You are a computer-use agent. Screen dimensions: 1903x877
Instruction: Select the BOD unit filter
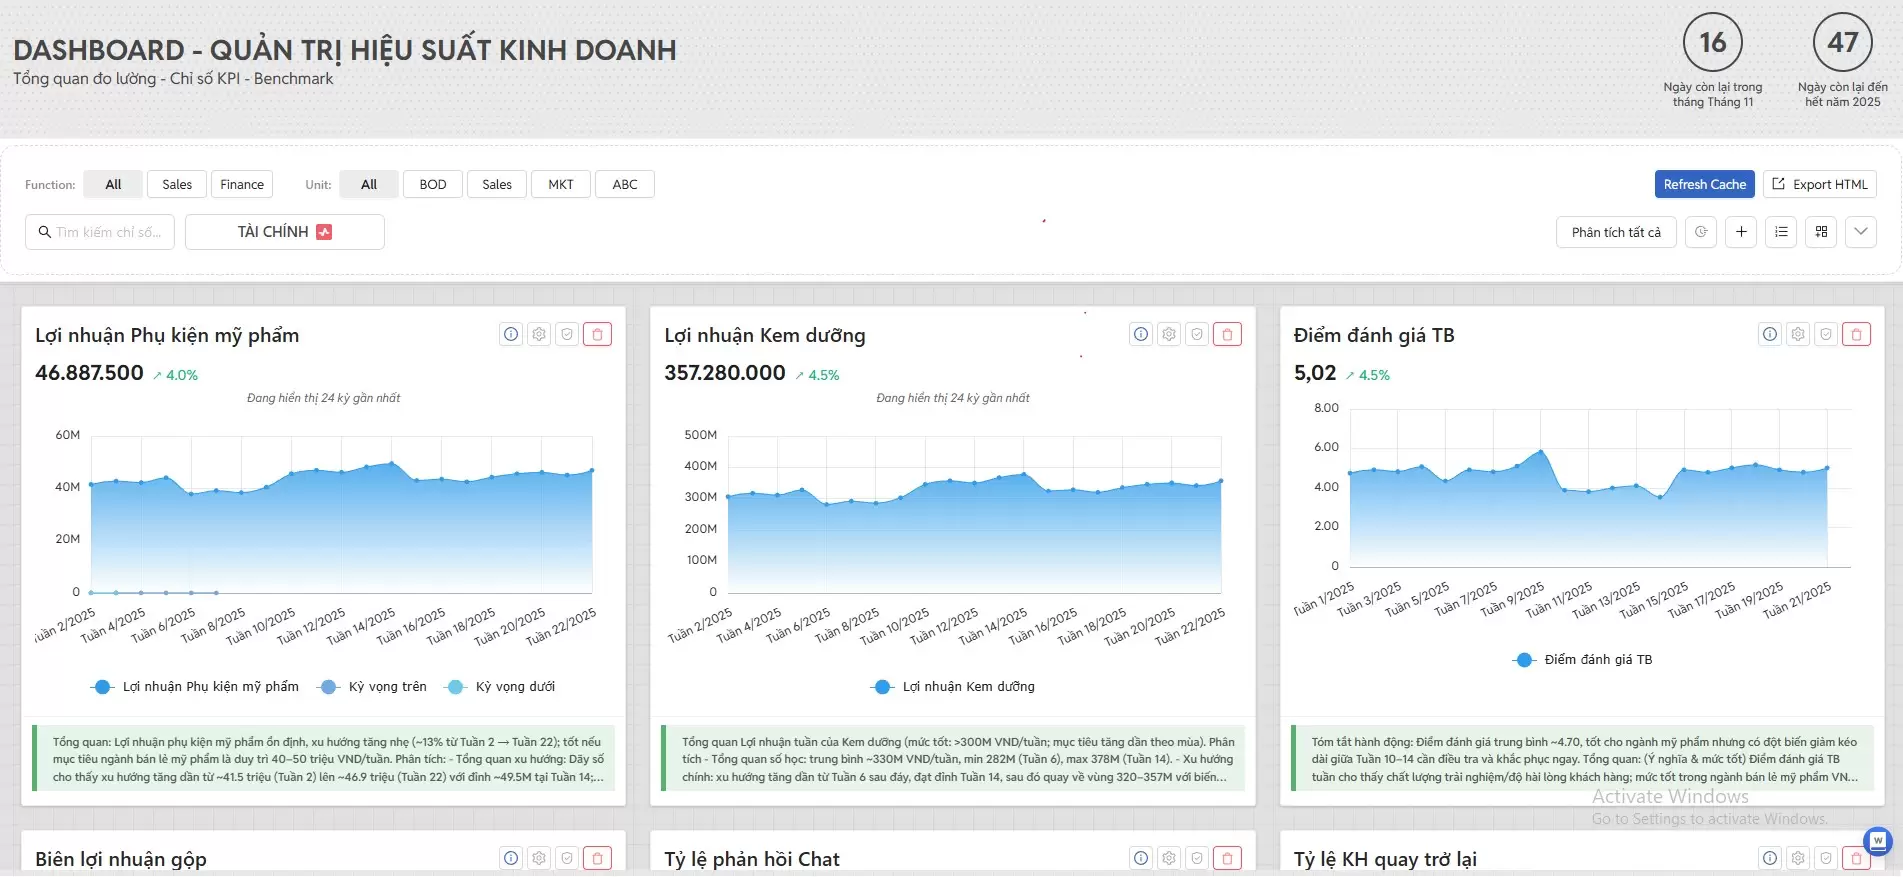click(433, 185)
